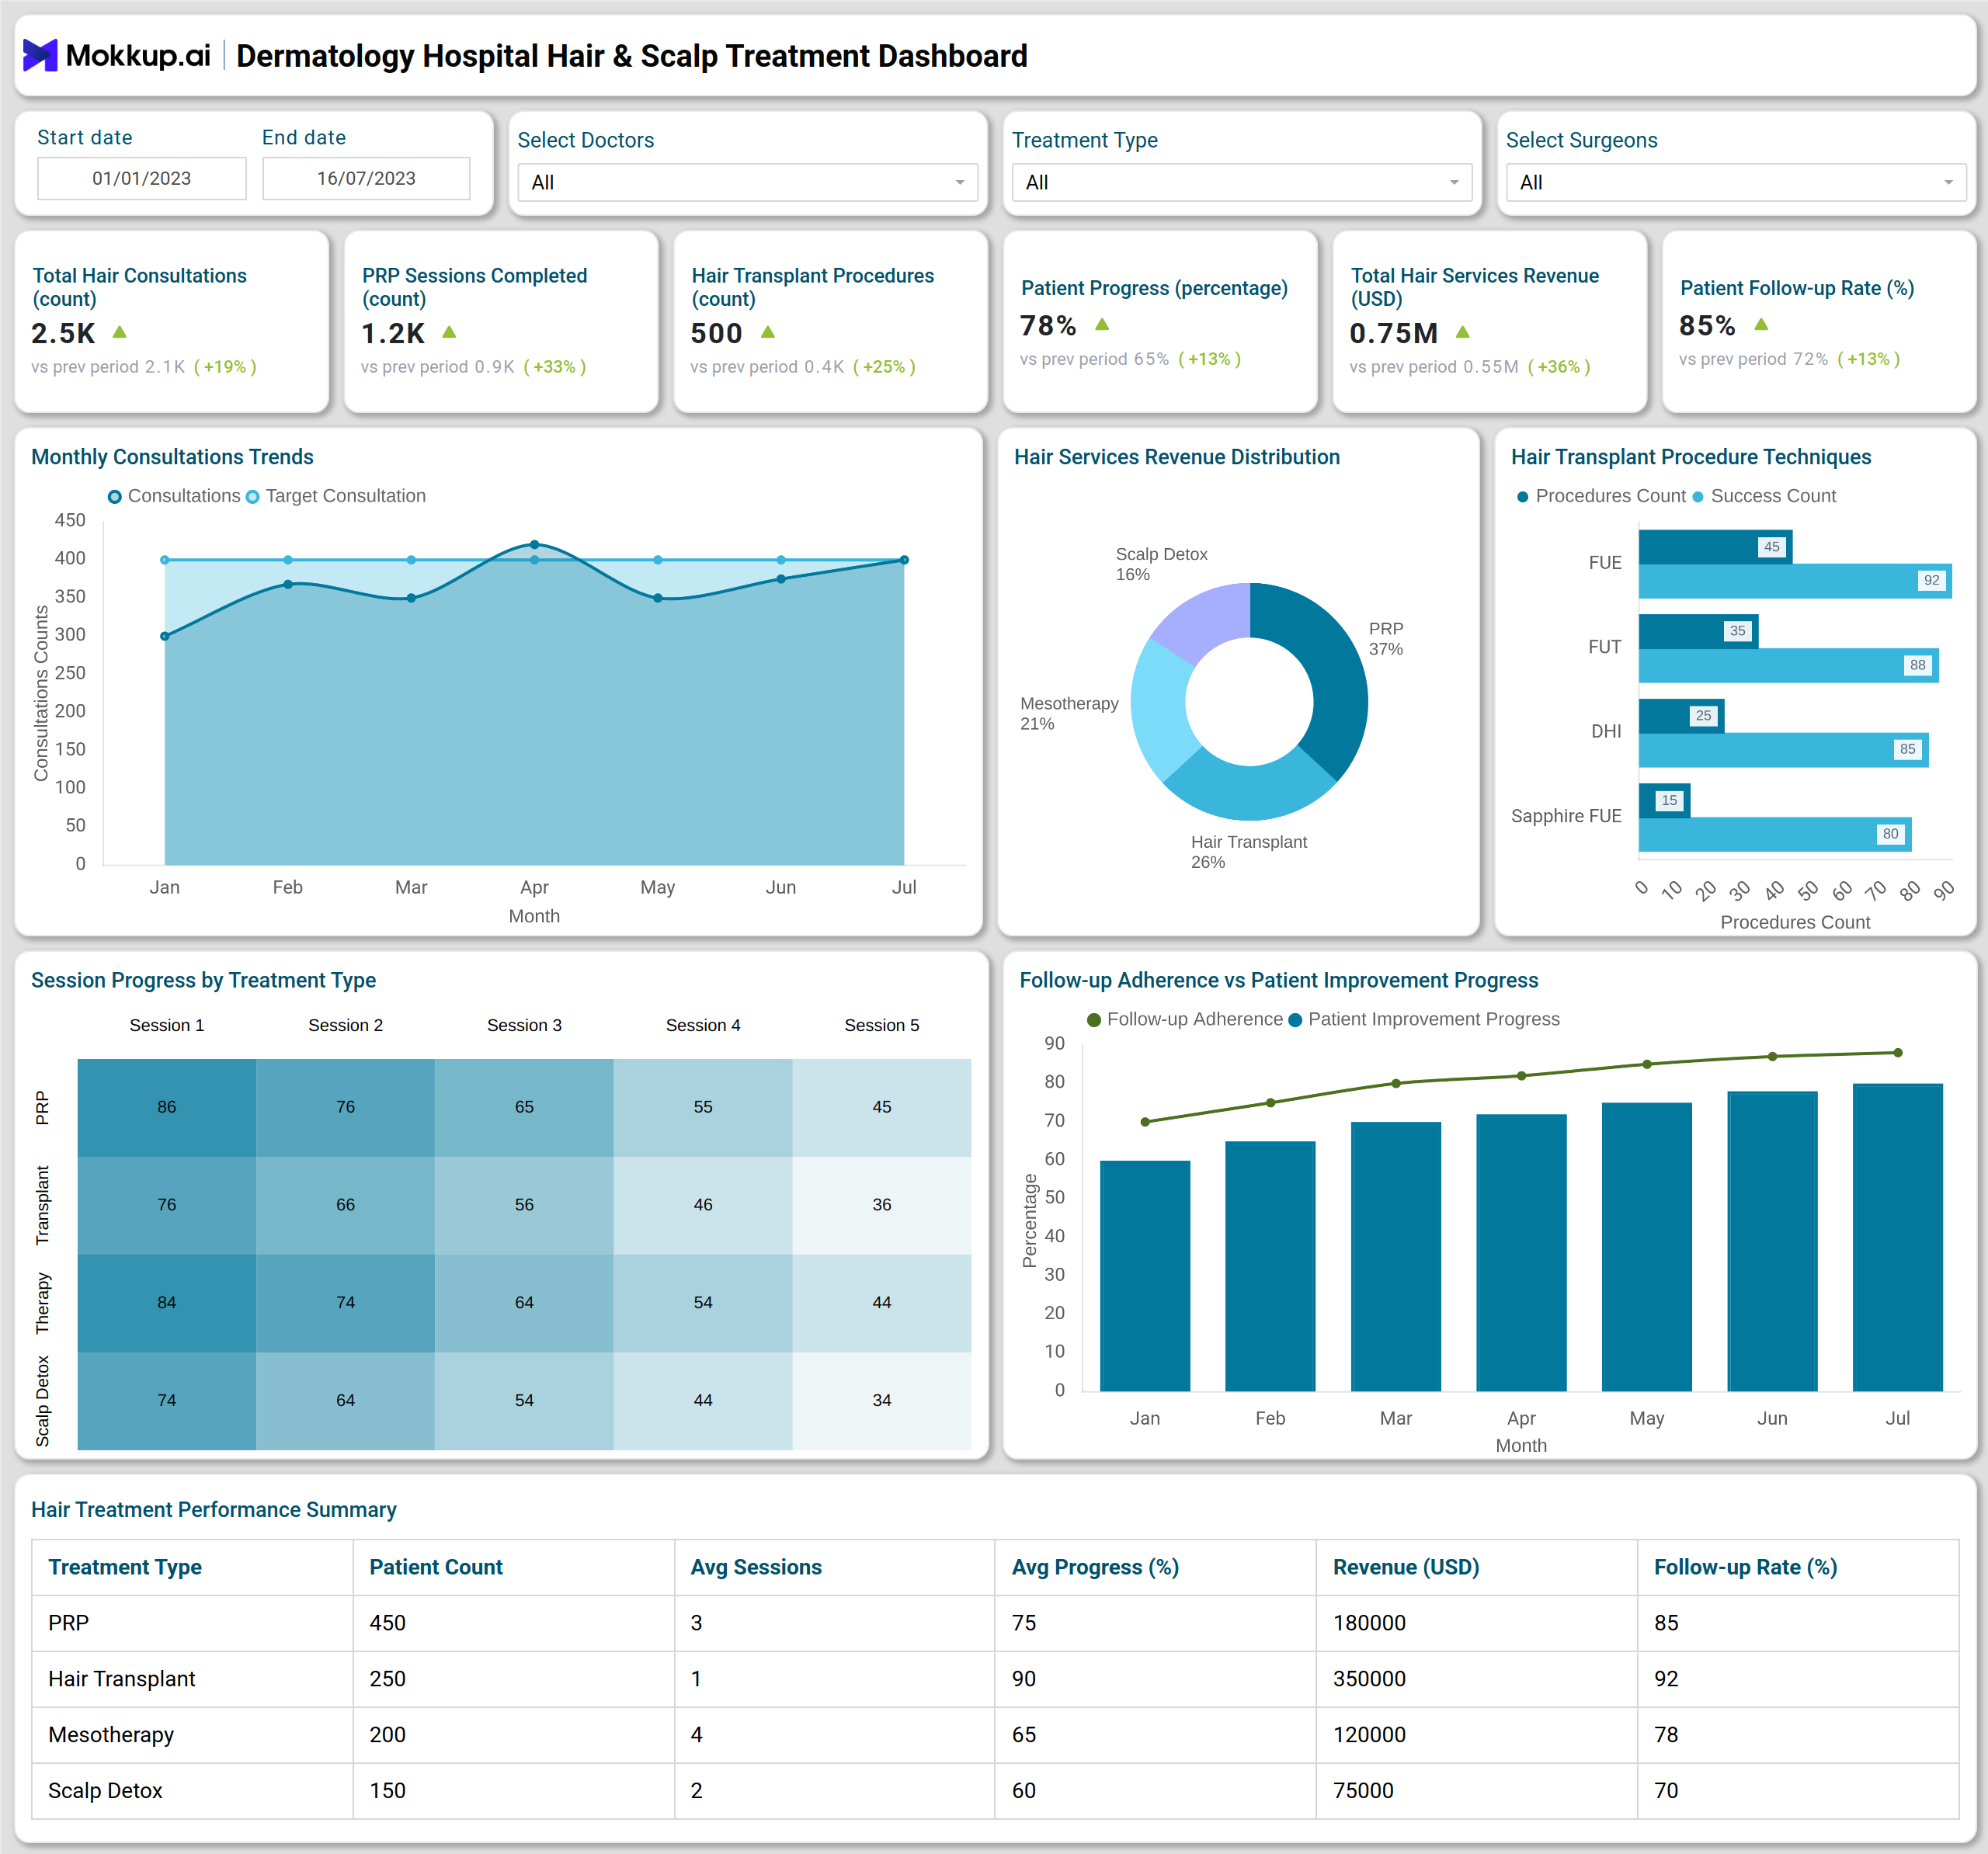Click the FUE Success Count bar labeled 92

1795,581
